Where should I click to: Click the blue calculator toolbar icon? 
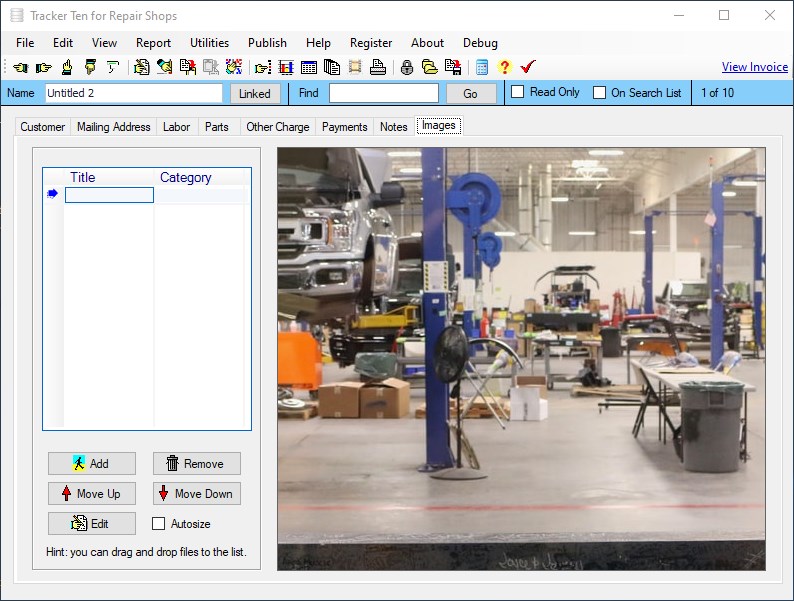(482, 68)
